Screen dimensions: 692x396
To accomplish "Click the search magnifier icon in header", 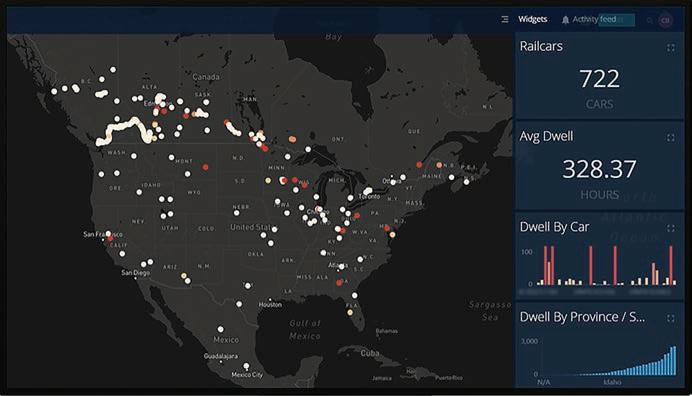I will click(650, 20).
